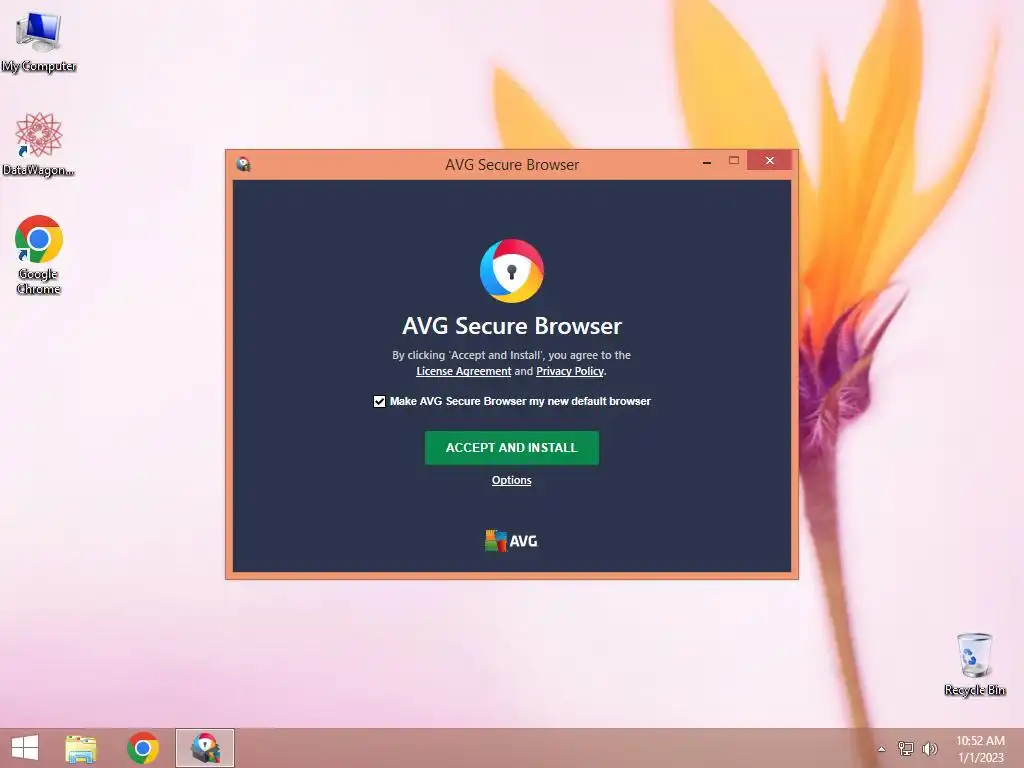Open the DataWagon desktop shortcut

pyautogui.click(x=39, y=144)
